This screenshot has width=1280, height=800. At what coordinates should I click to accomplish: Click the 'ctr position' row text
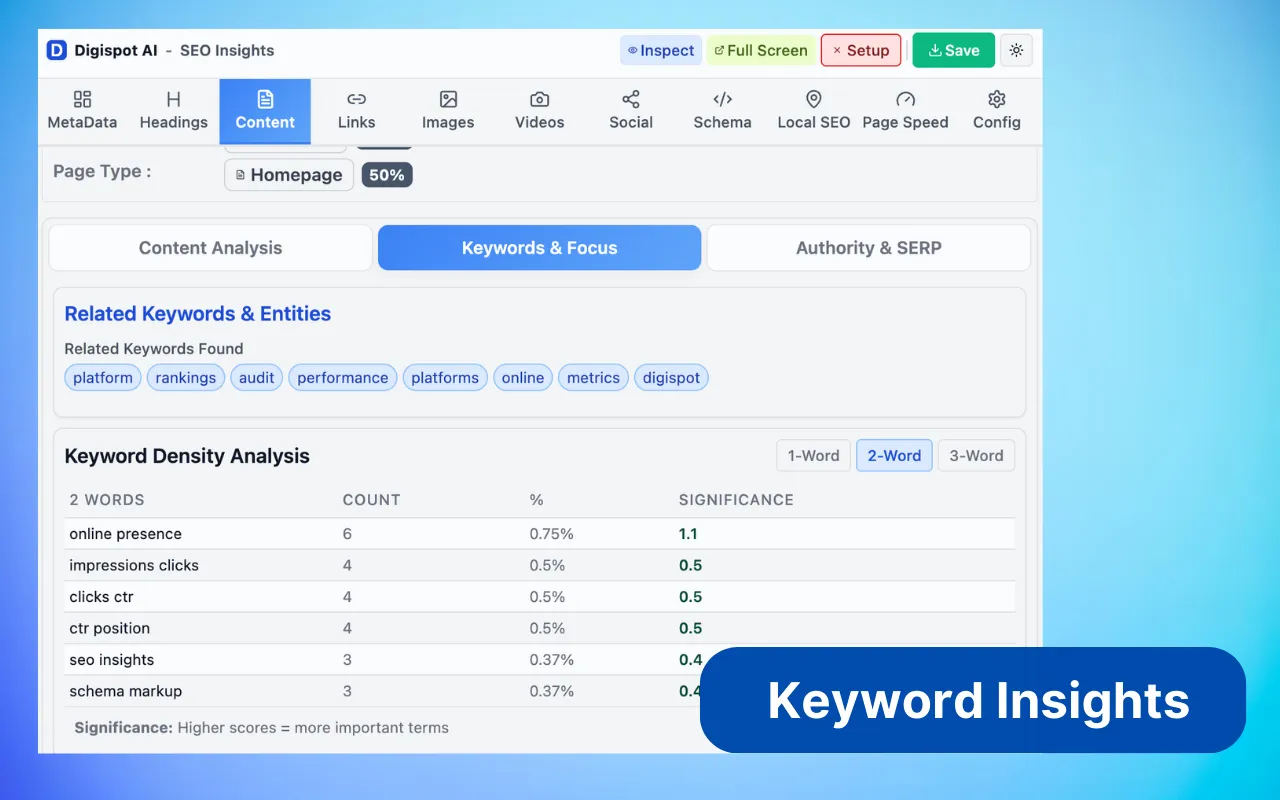click(x=110, y=628)
